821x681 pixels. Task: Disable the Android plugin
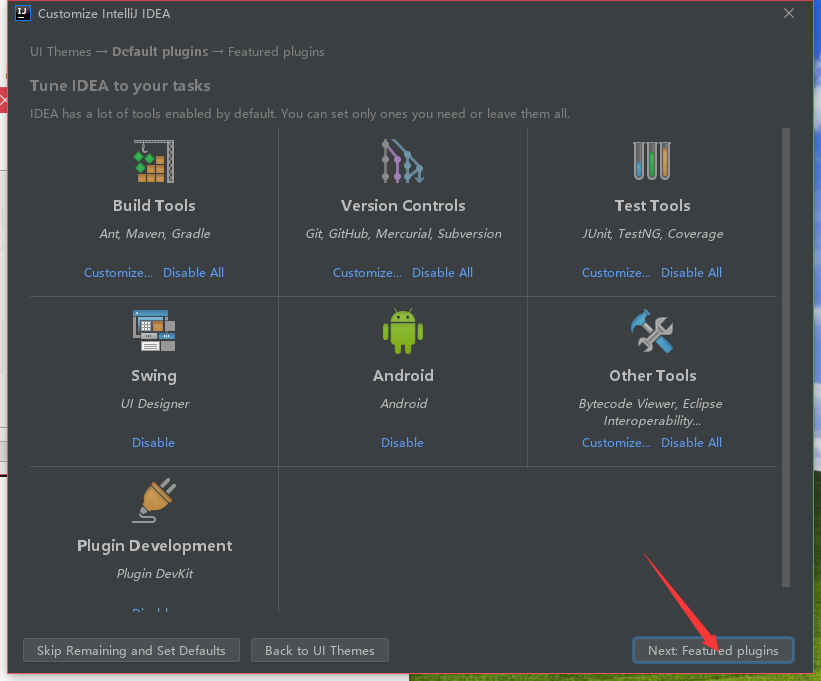(402, 443)
